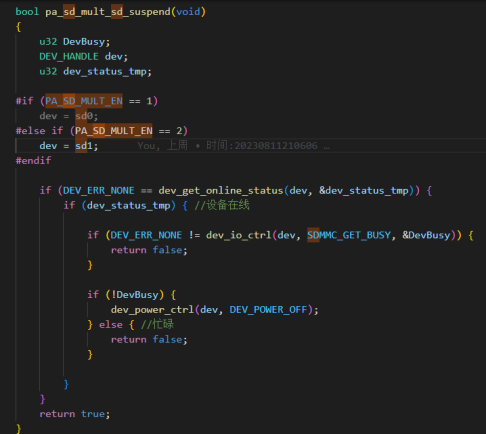
Task: Click the else keyword before //忙碌
Action: coord(111,325)
